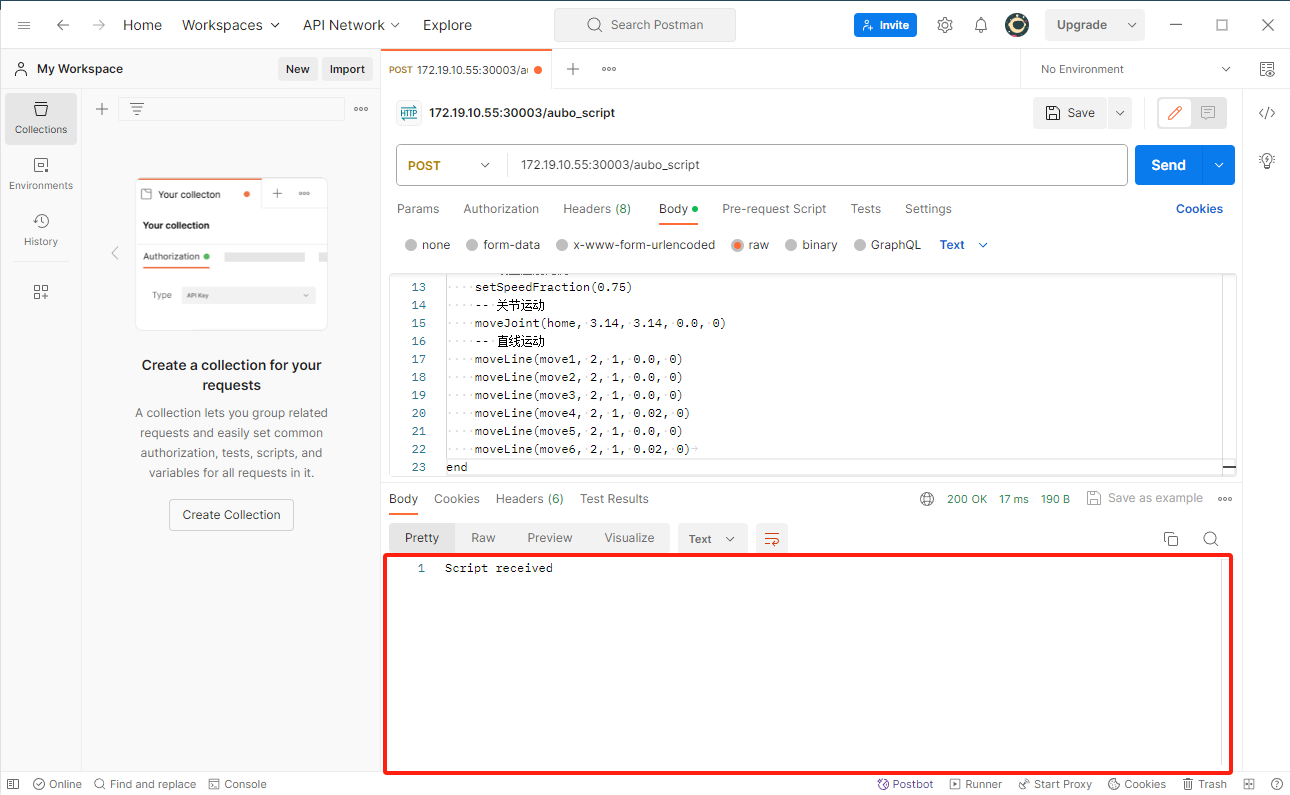The image size is (1290, 795).
Task: Open Environments in the sidebar
Action: tap(41, 174)
